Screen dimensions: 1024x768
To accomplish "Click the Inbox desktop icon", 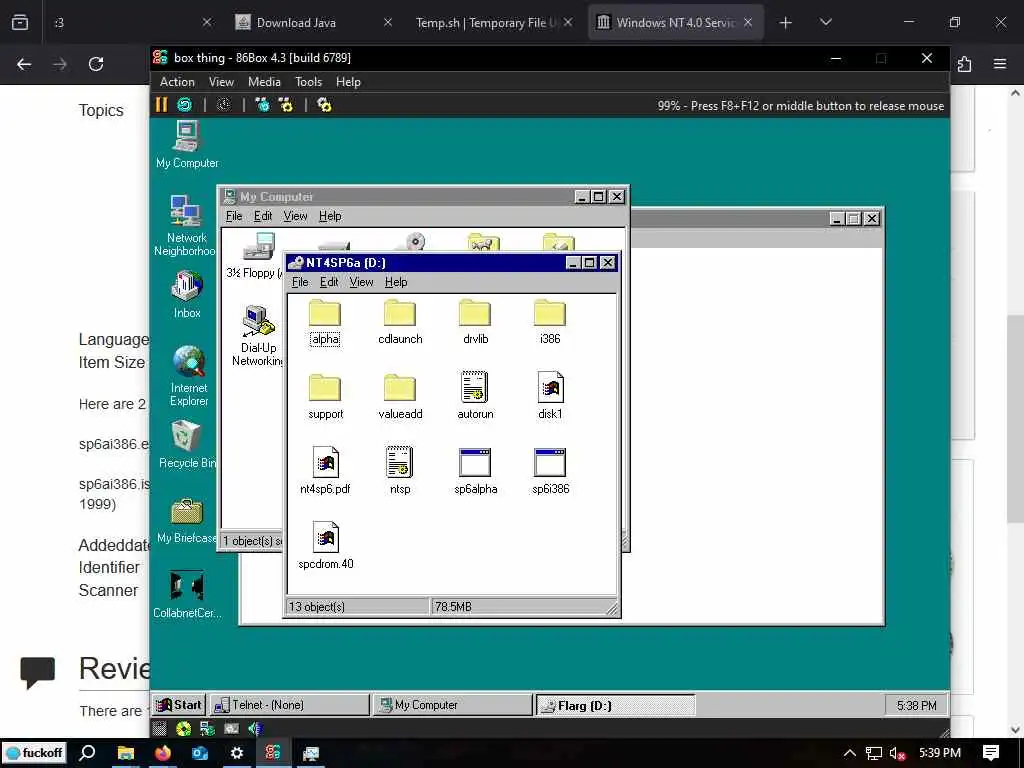I will [x=187, y=295].
